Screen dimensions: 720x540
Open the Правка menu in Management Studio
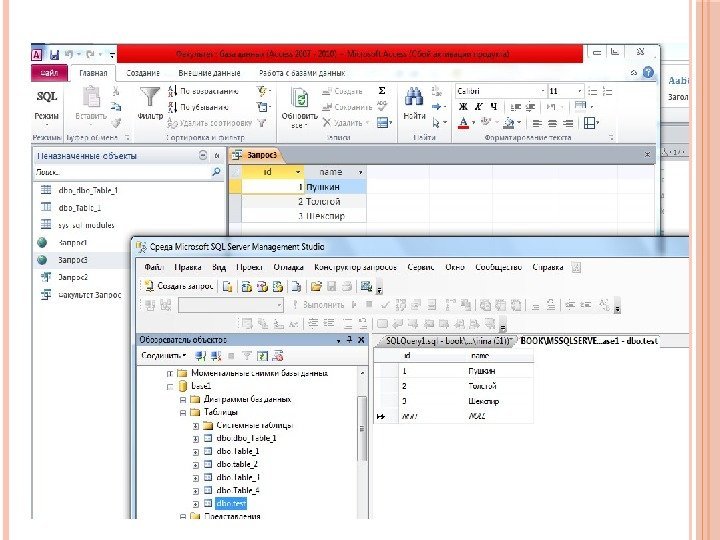pyautogui.click(x=188, y=267)
